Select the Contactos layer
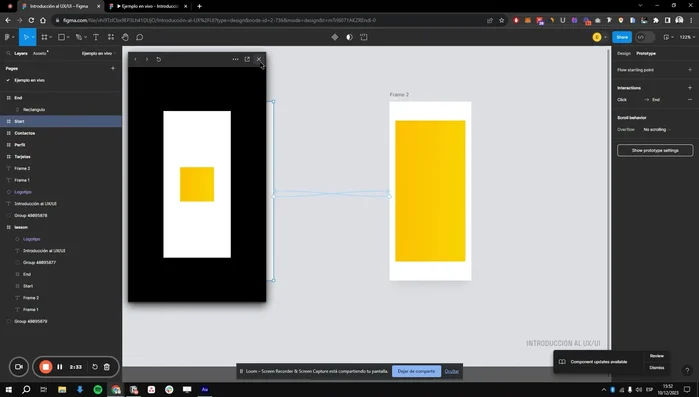This screenshot has height=397, width=699. (x=25, y=133)
